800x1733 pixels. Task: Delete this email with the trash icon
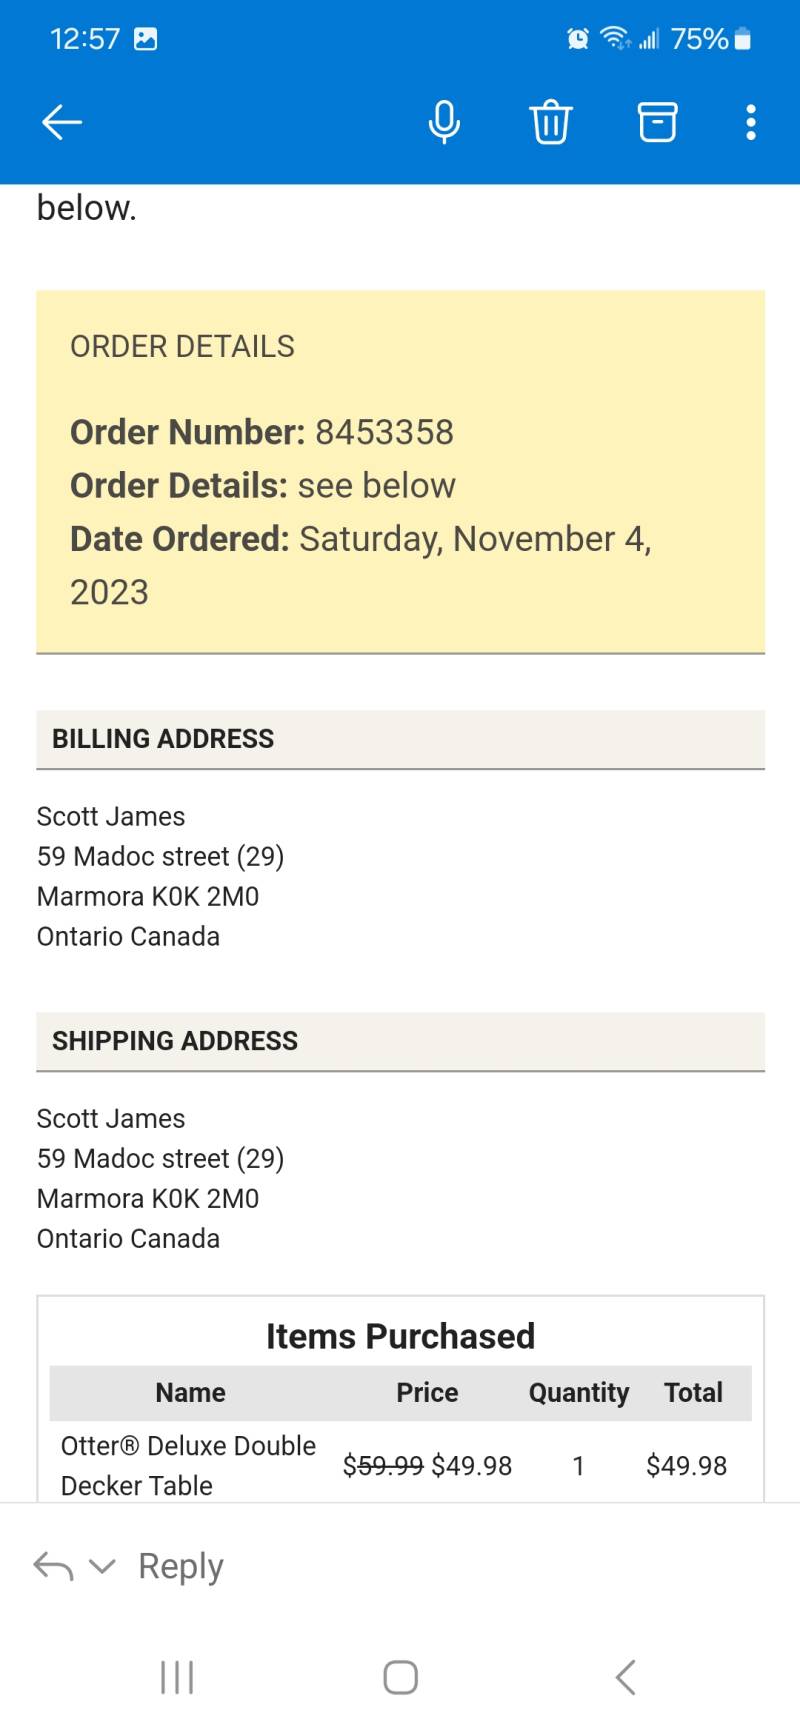(x=550, y=122)
